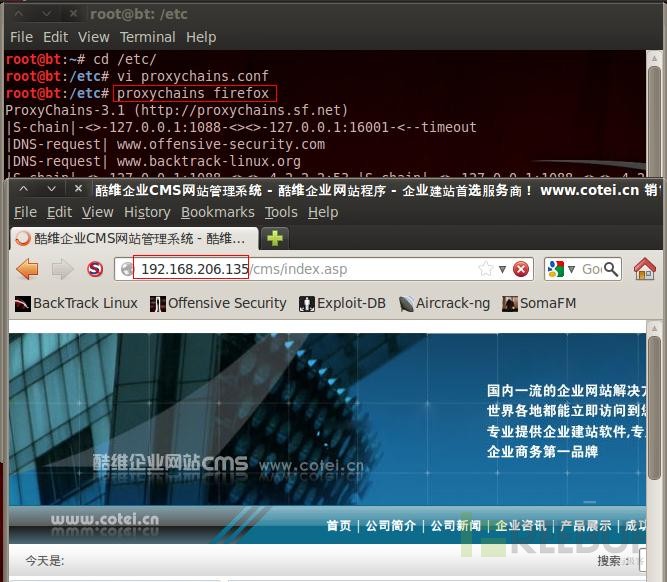
Task: Click the search magnifier icon
Action: click(x=611, y=269)
